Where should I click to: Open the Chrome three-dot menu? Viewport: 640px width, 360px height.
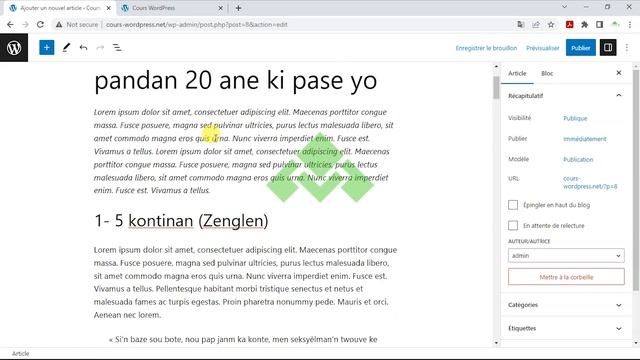point(630,24)
